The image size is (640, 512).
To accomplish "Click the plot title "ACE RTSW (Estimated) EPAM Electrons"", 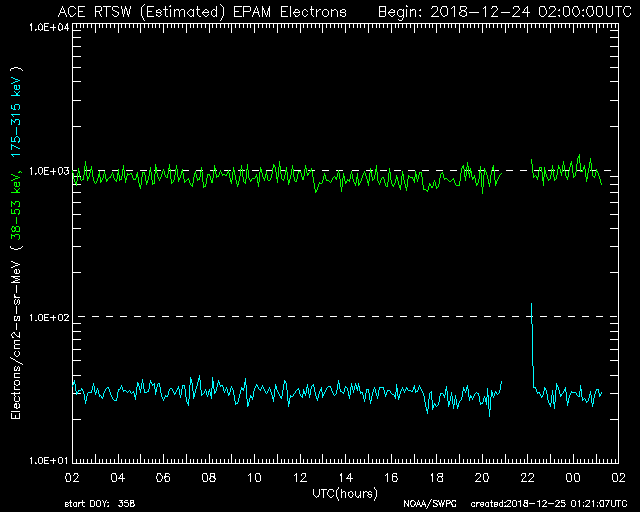I will click(x=202, y=12).
